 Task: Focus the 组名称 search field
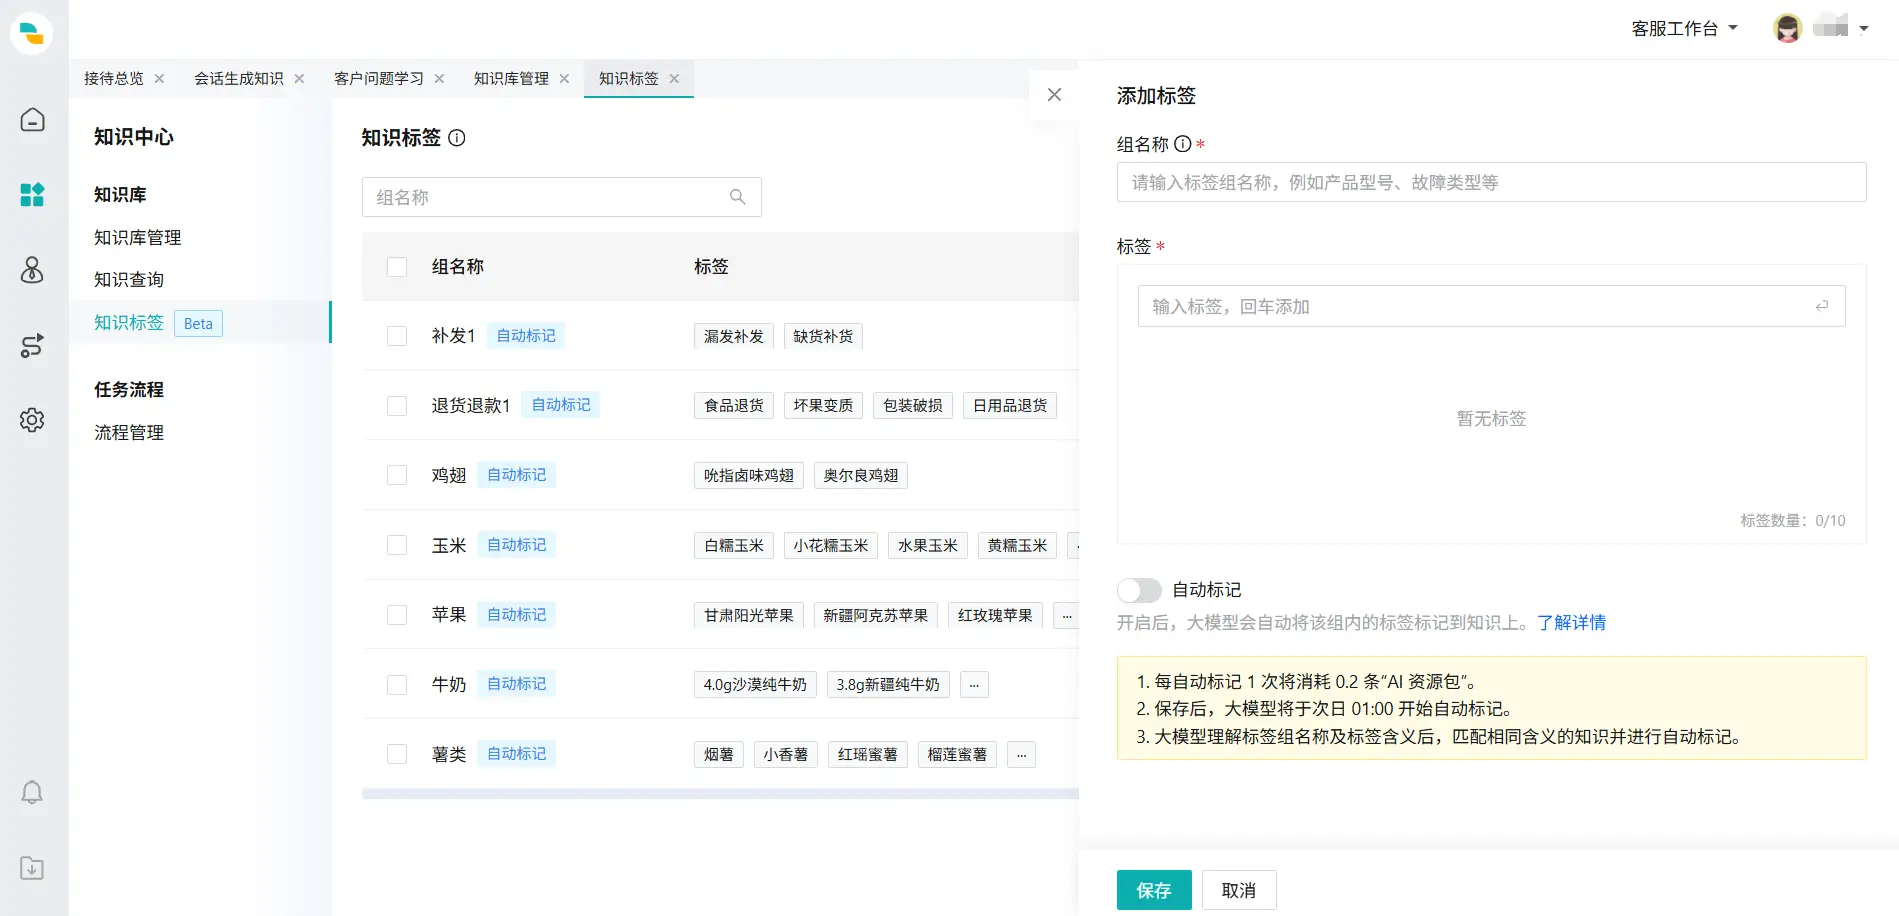pos(562,197)
